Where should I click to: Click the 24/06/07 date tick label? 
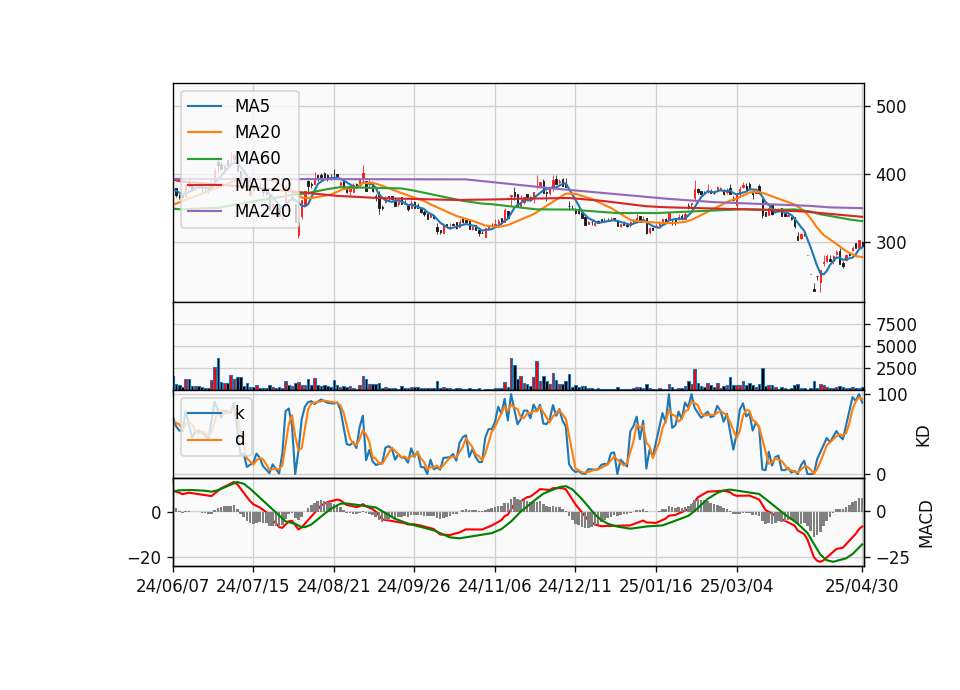(x=173, y=586)
